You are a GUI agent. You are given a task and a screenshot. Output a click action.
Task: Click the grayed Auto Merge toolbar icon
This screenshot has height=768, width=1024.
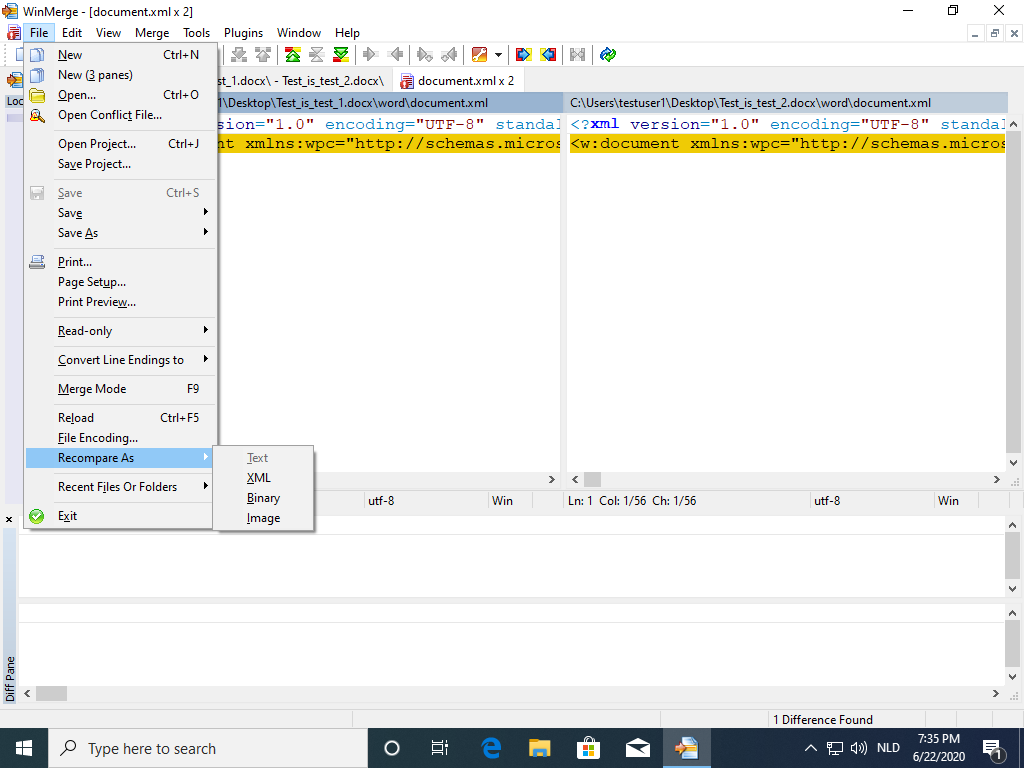tap(577, 55)
